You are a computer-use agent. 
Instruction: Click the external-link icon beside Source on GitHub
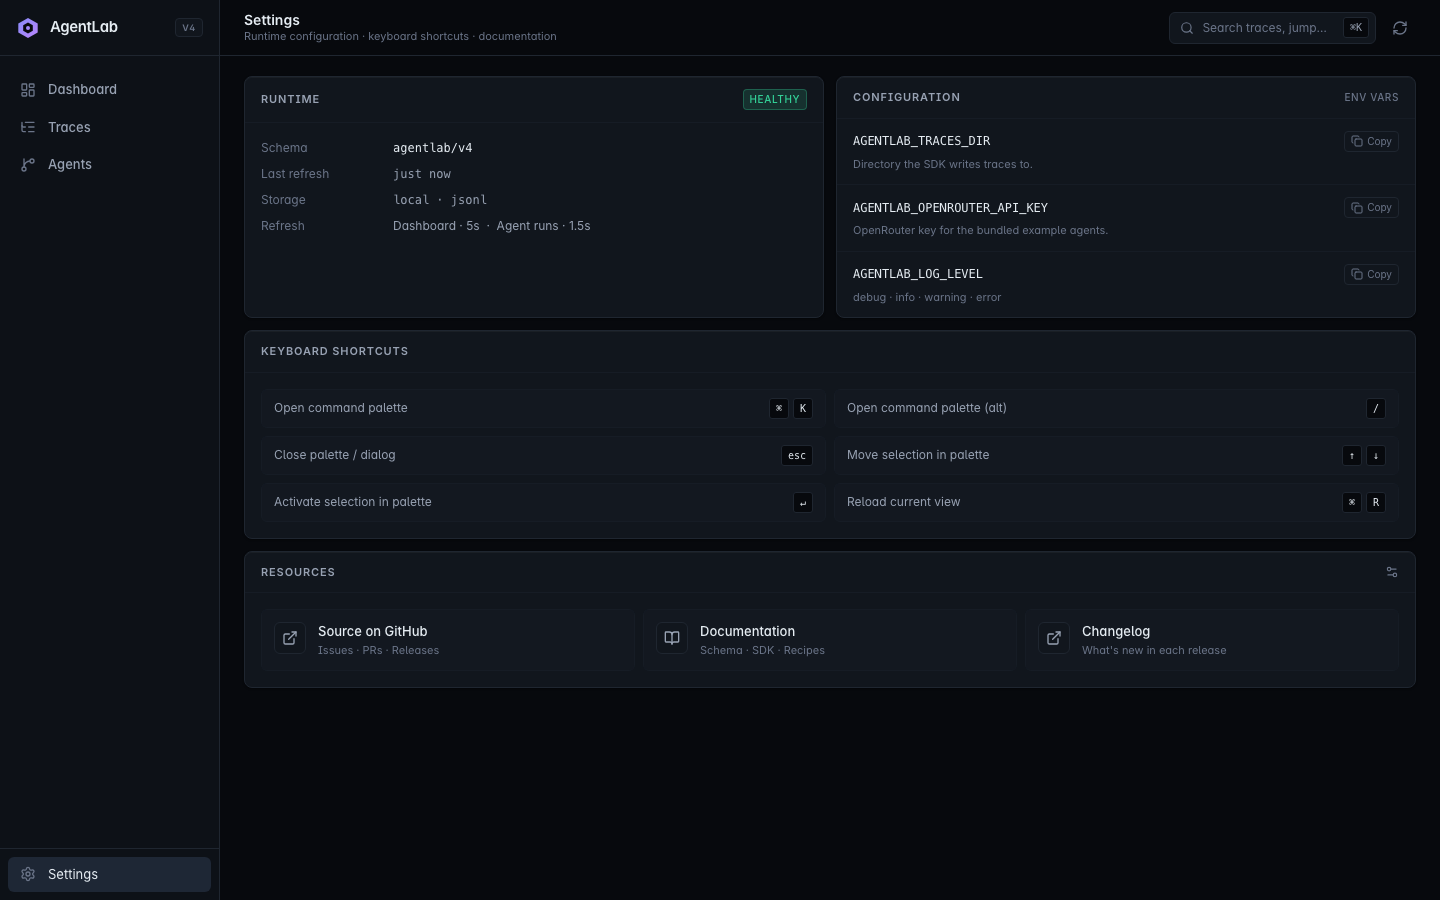click(x=290, y=638)
